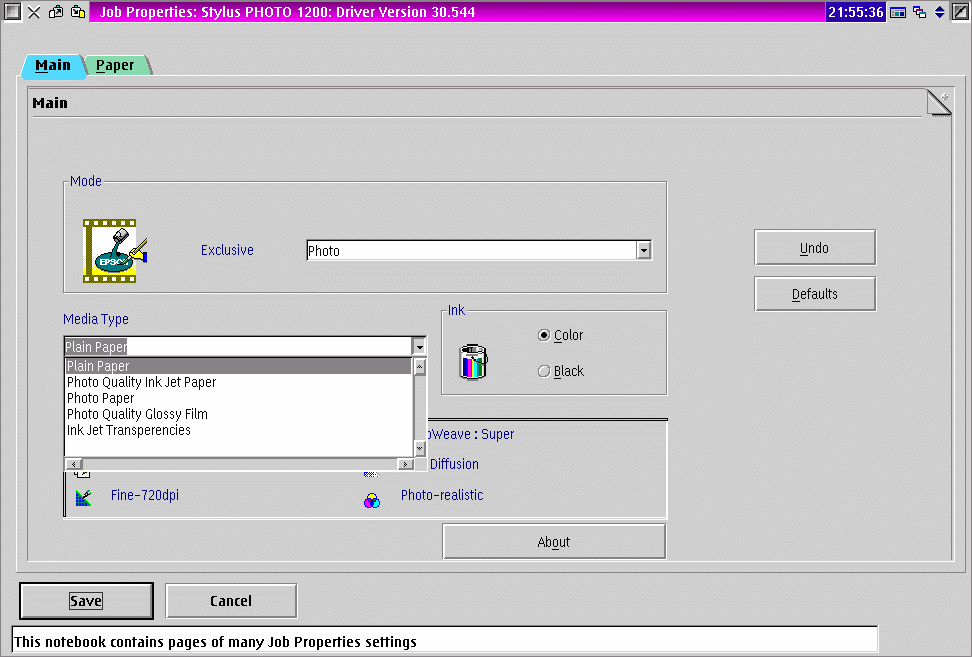Choose Photo Quality Glossy Film

[238, 414]
